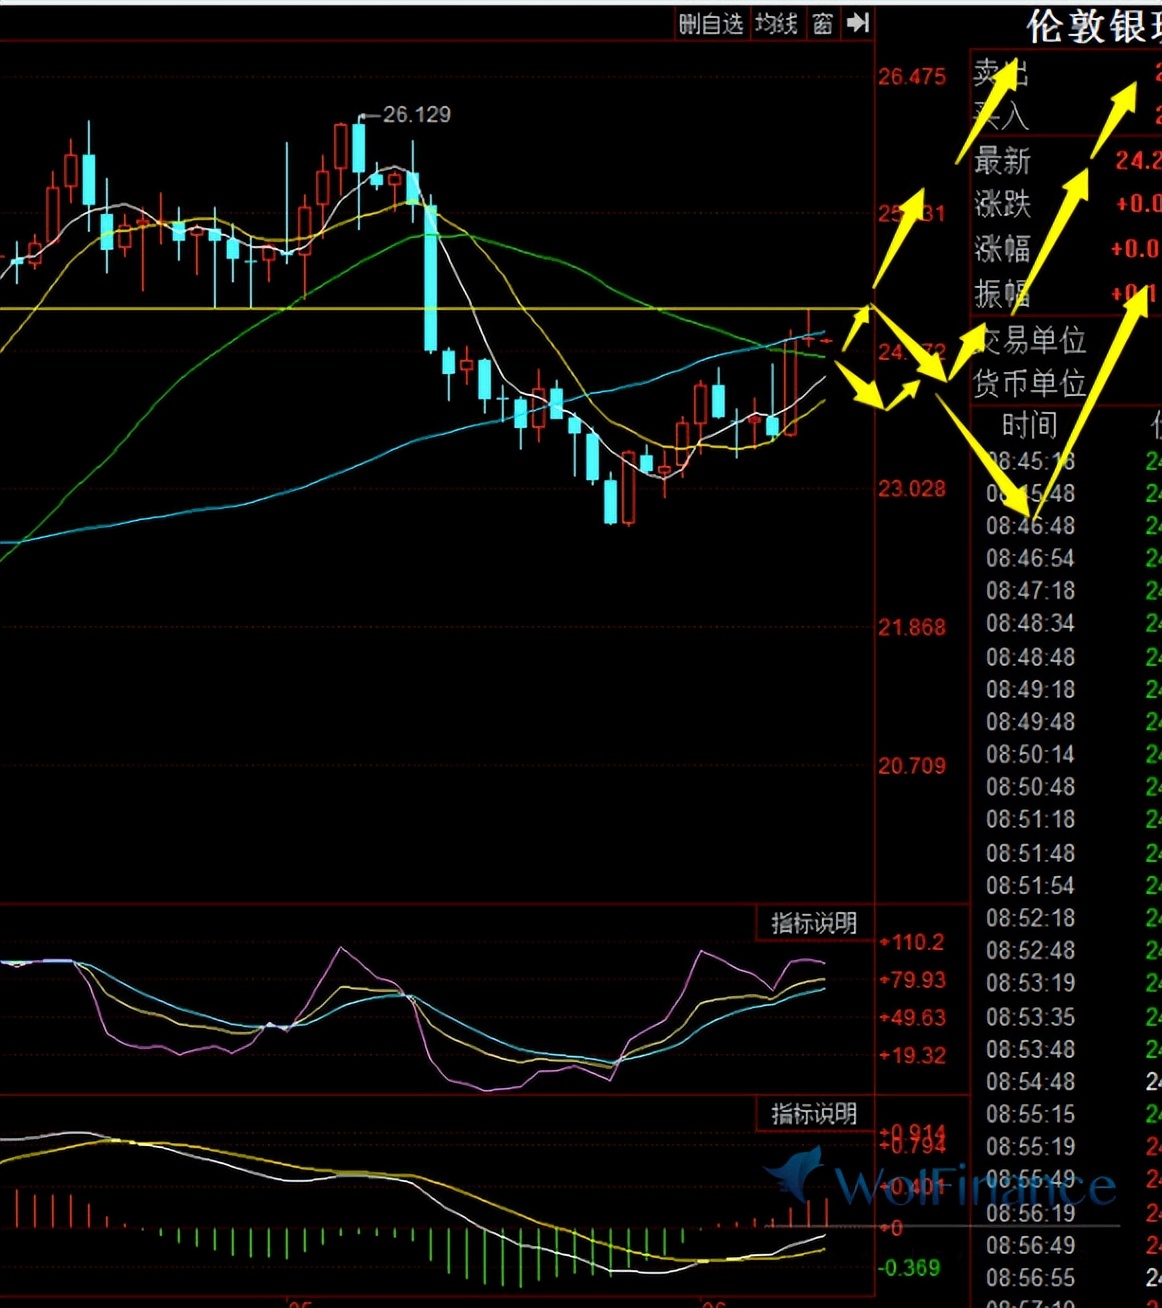
Task: Click the 删自选 remove-from-watchlist button
Action: 711,23
